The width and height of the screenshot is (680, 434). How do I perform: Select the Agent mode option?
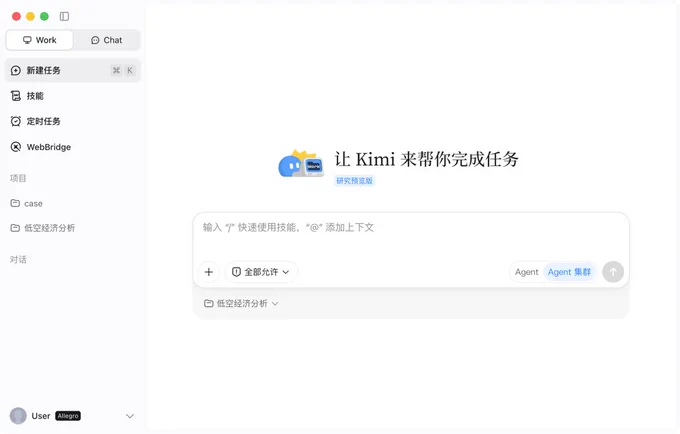click(x=526, y=272)
